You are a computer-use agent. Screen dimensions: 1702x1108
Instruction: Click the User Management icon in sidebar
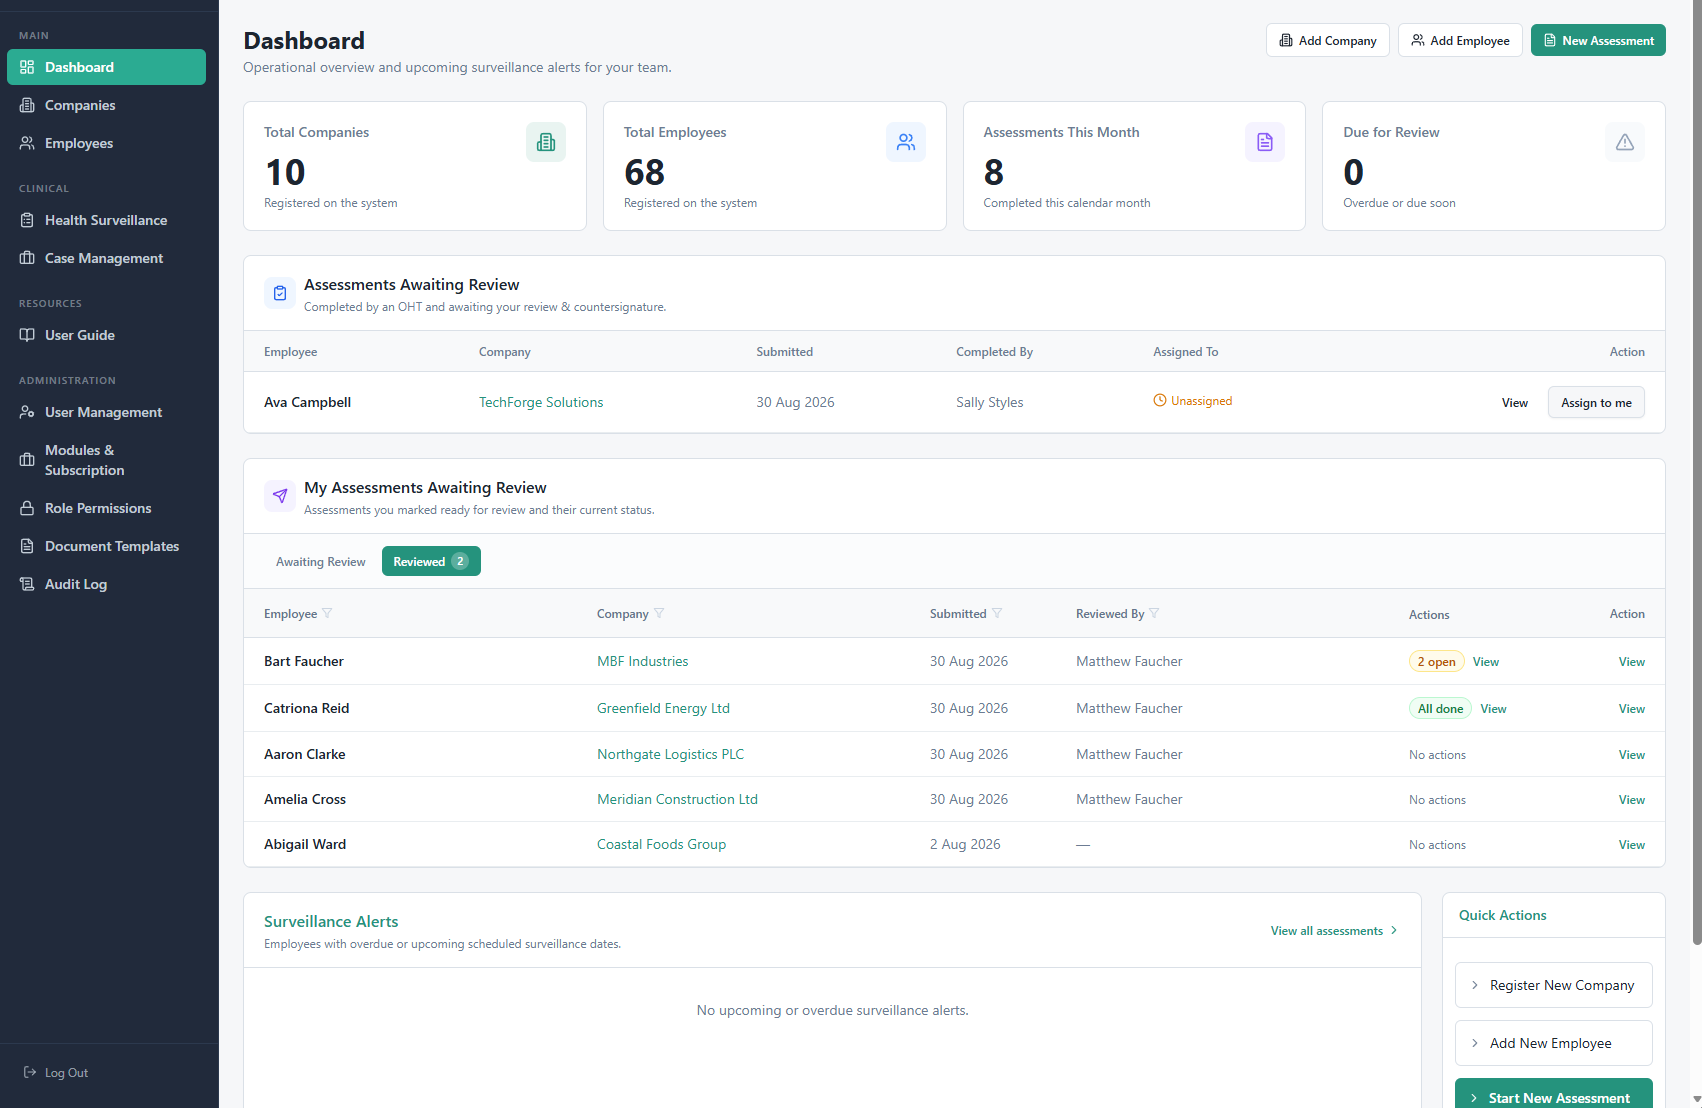[27, 412]
